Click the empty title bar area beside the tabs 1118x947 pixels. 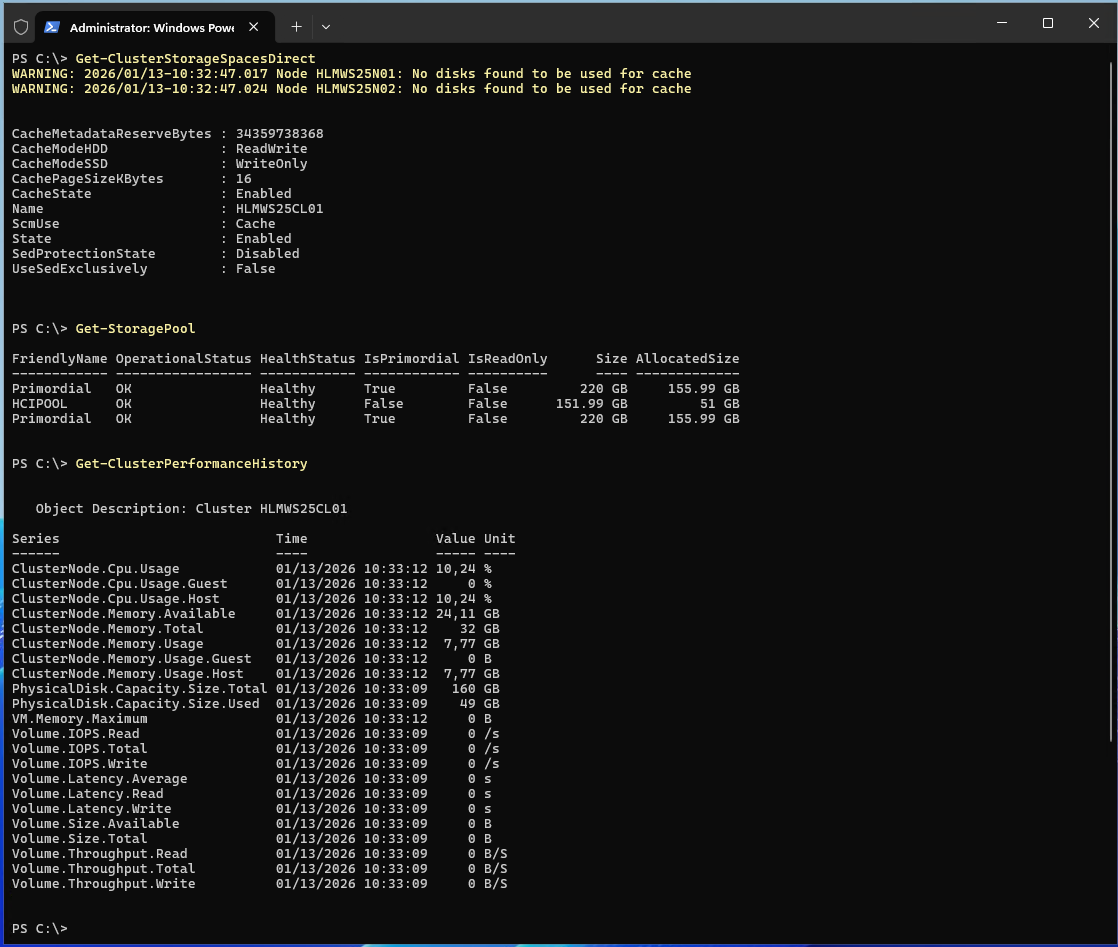coord(650,24)
